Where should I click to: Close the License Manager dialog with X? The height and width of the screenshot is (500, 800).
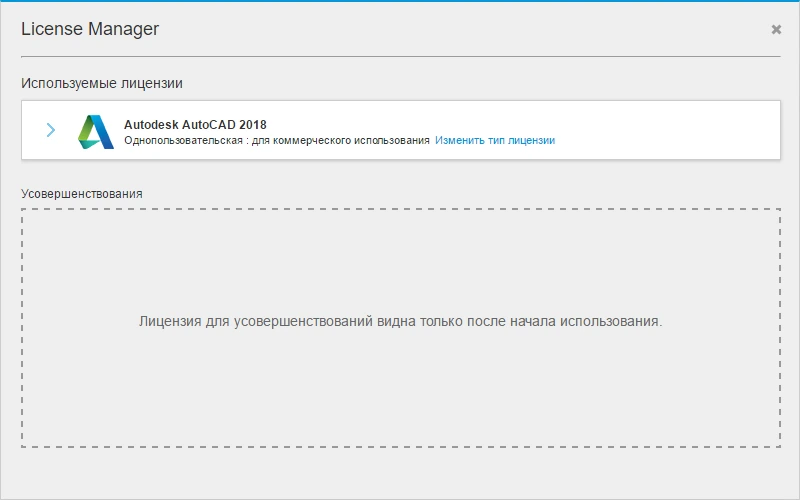tap(776, 30)
